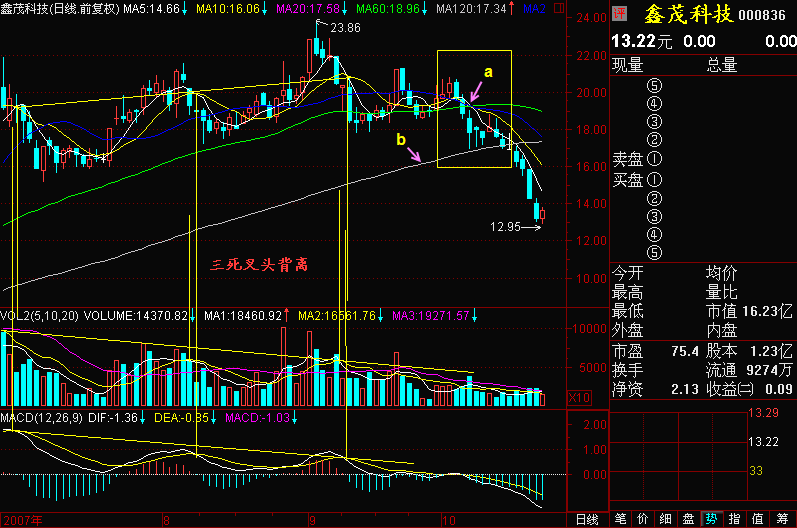
Task: Toggle the MA120 red up-arrow indicator
Action: (x=512, y=9)
